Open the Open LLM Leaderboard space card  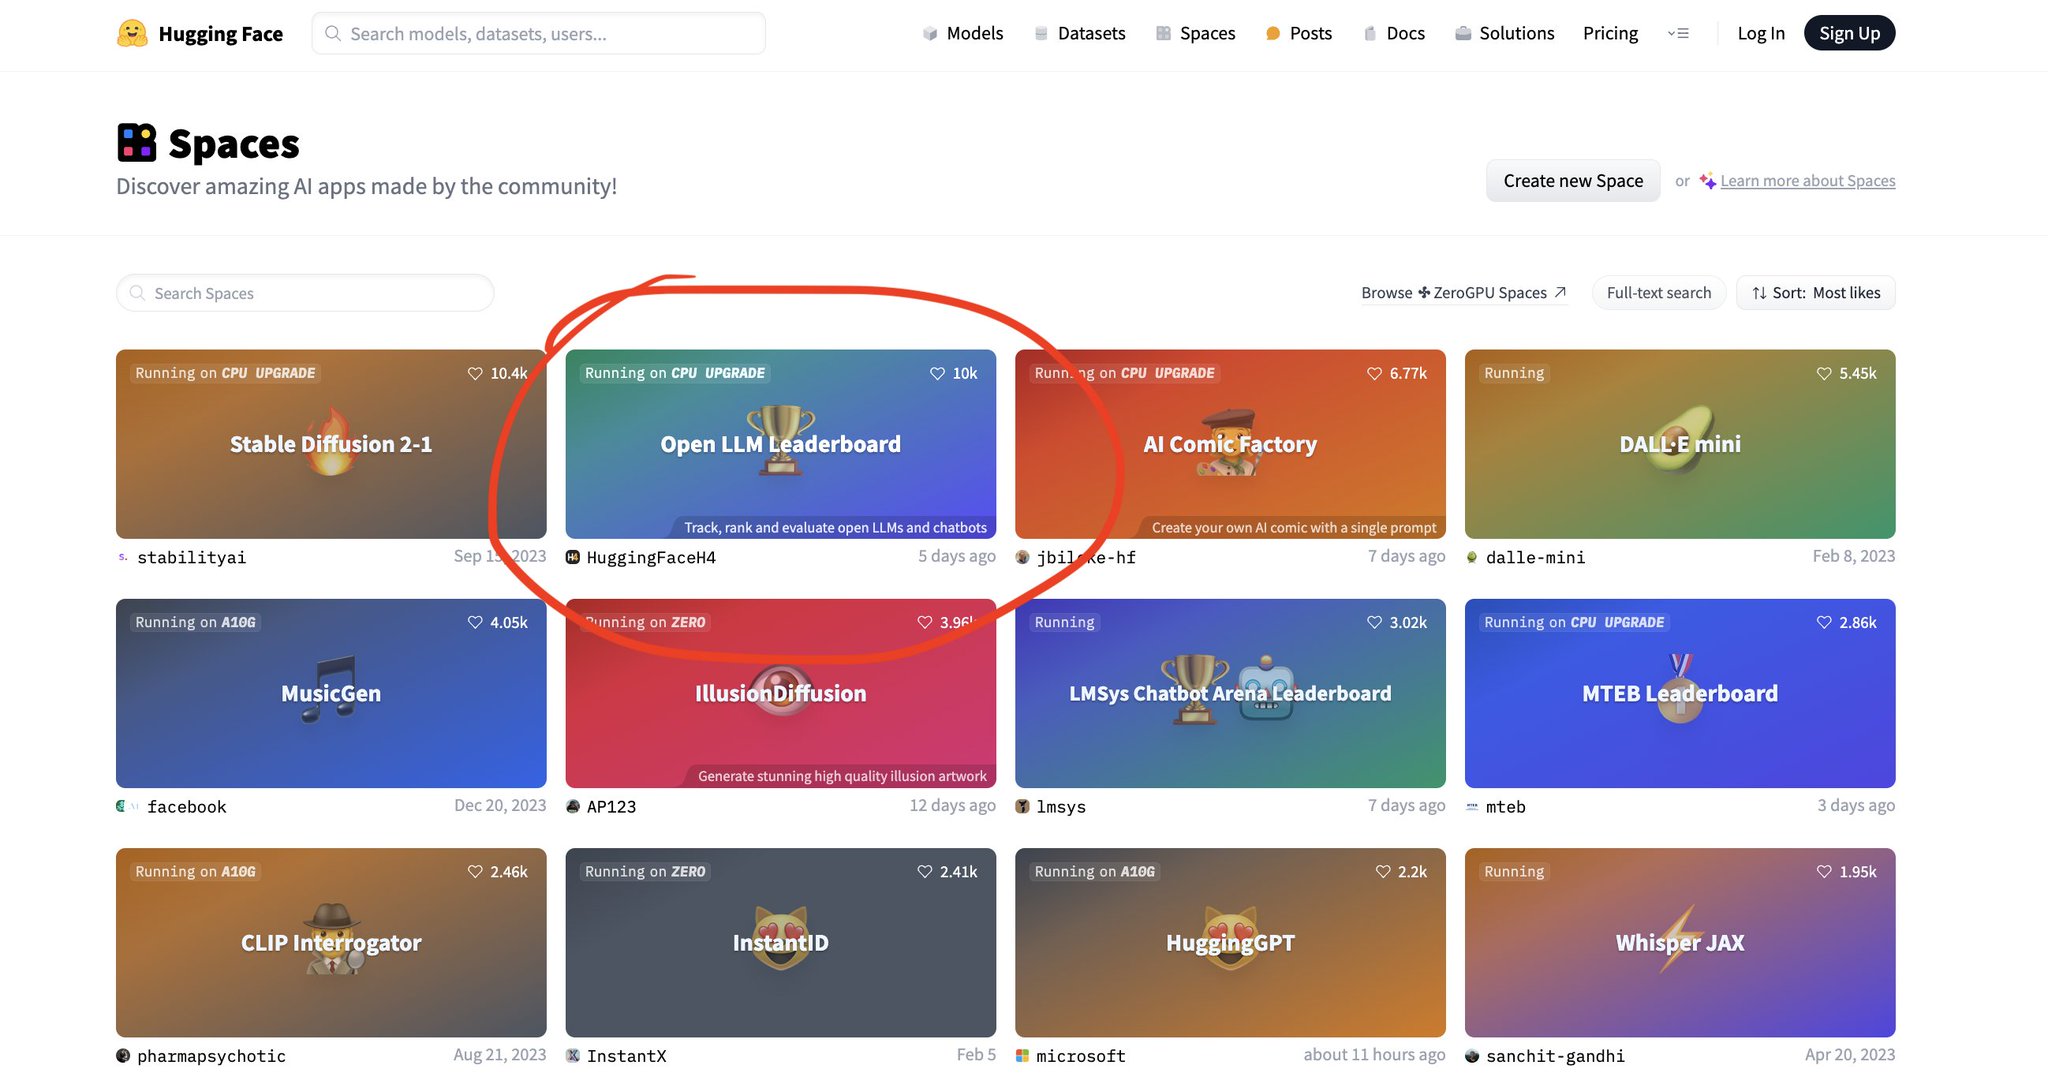pos(780,444)
